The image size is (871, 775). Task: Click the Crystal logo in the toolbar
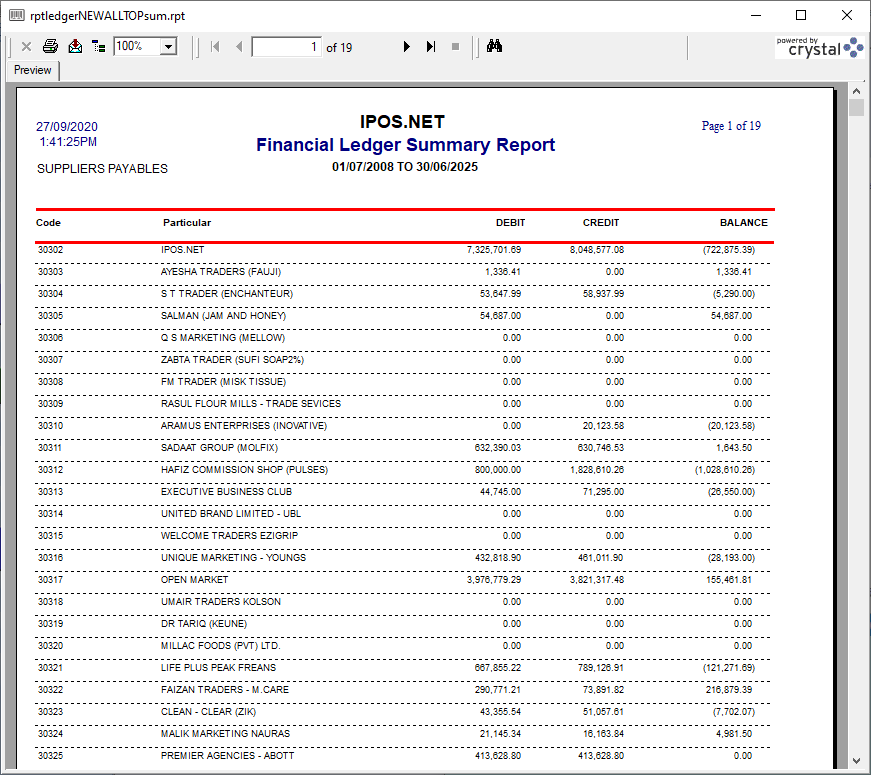(820, 47)
